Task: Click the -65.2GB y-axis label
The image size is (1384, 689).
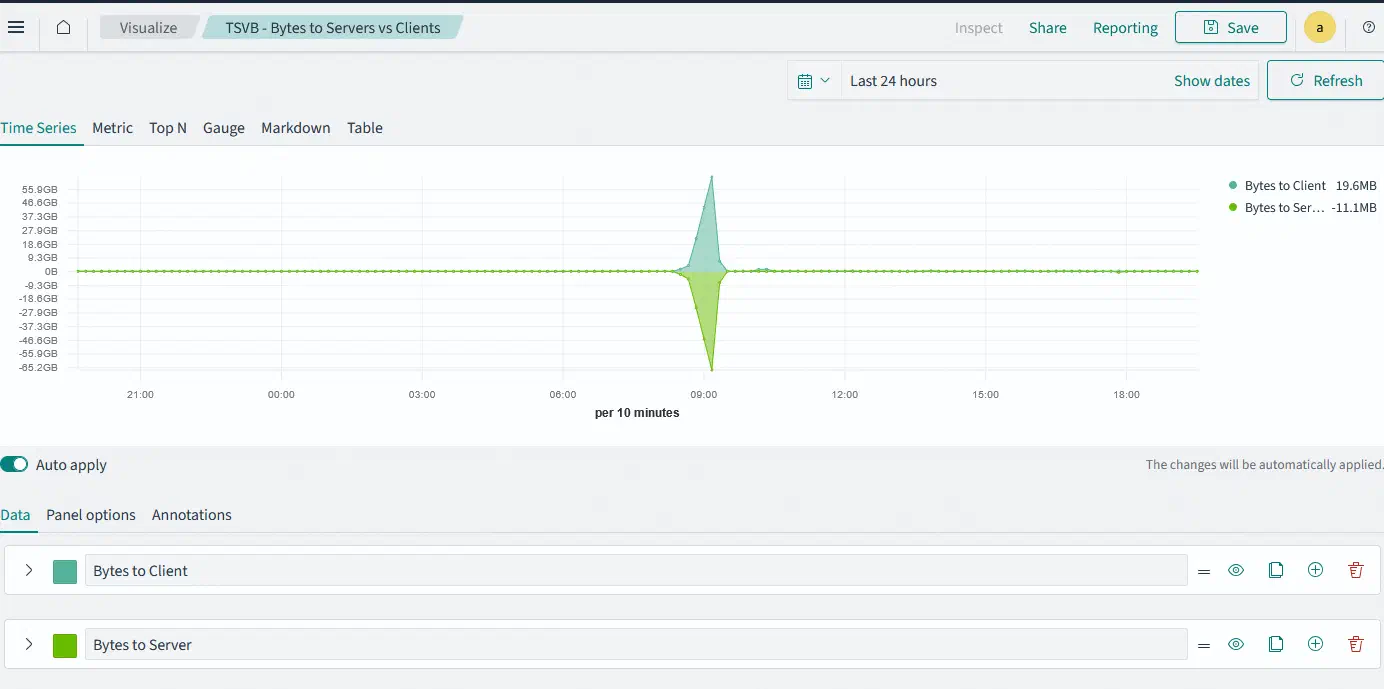Action: click(x=39, y=367)
